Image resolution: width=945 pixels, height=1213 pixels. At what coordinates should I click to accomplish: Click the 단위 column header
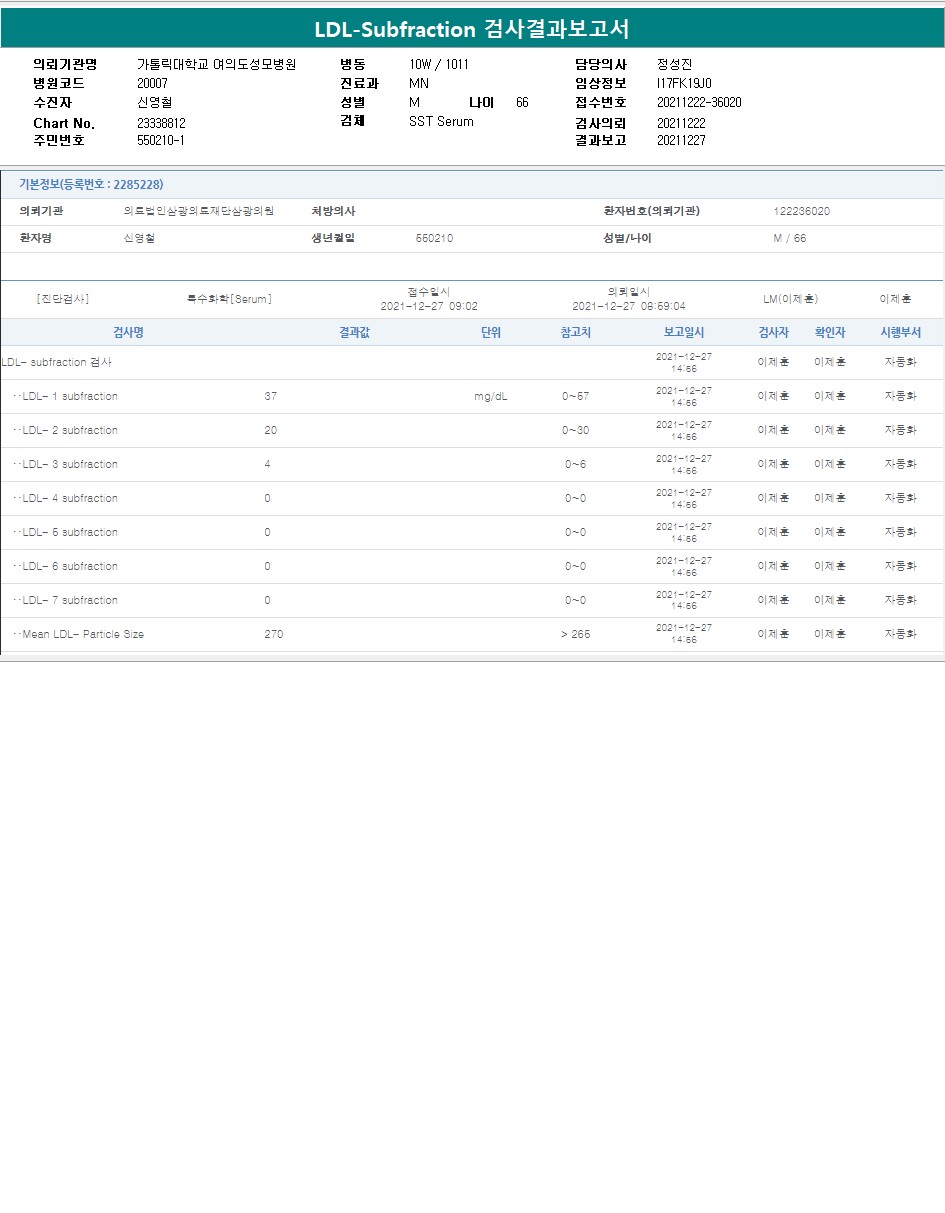coord(491,332)
